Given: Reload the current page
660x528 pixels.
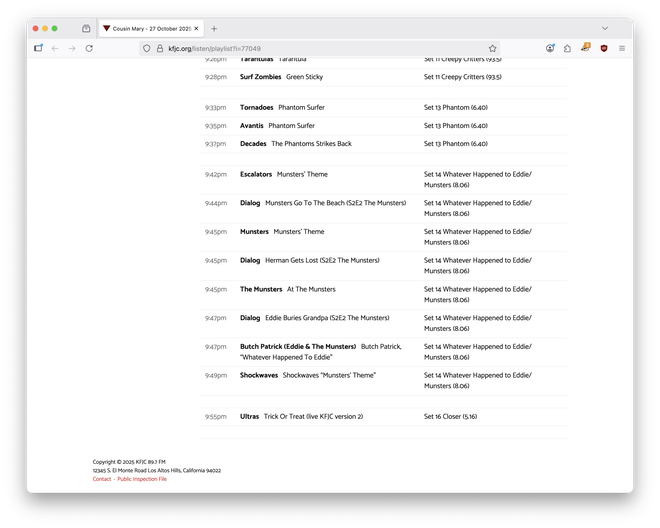Looking at the screenshot, I should tap(89, 48).
